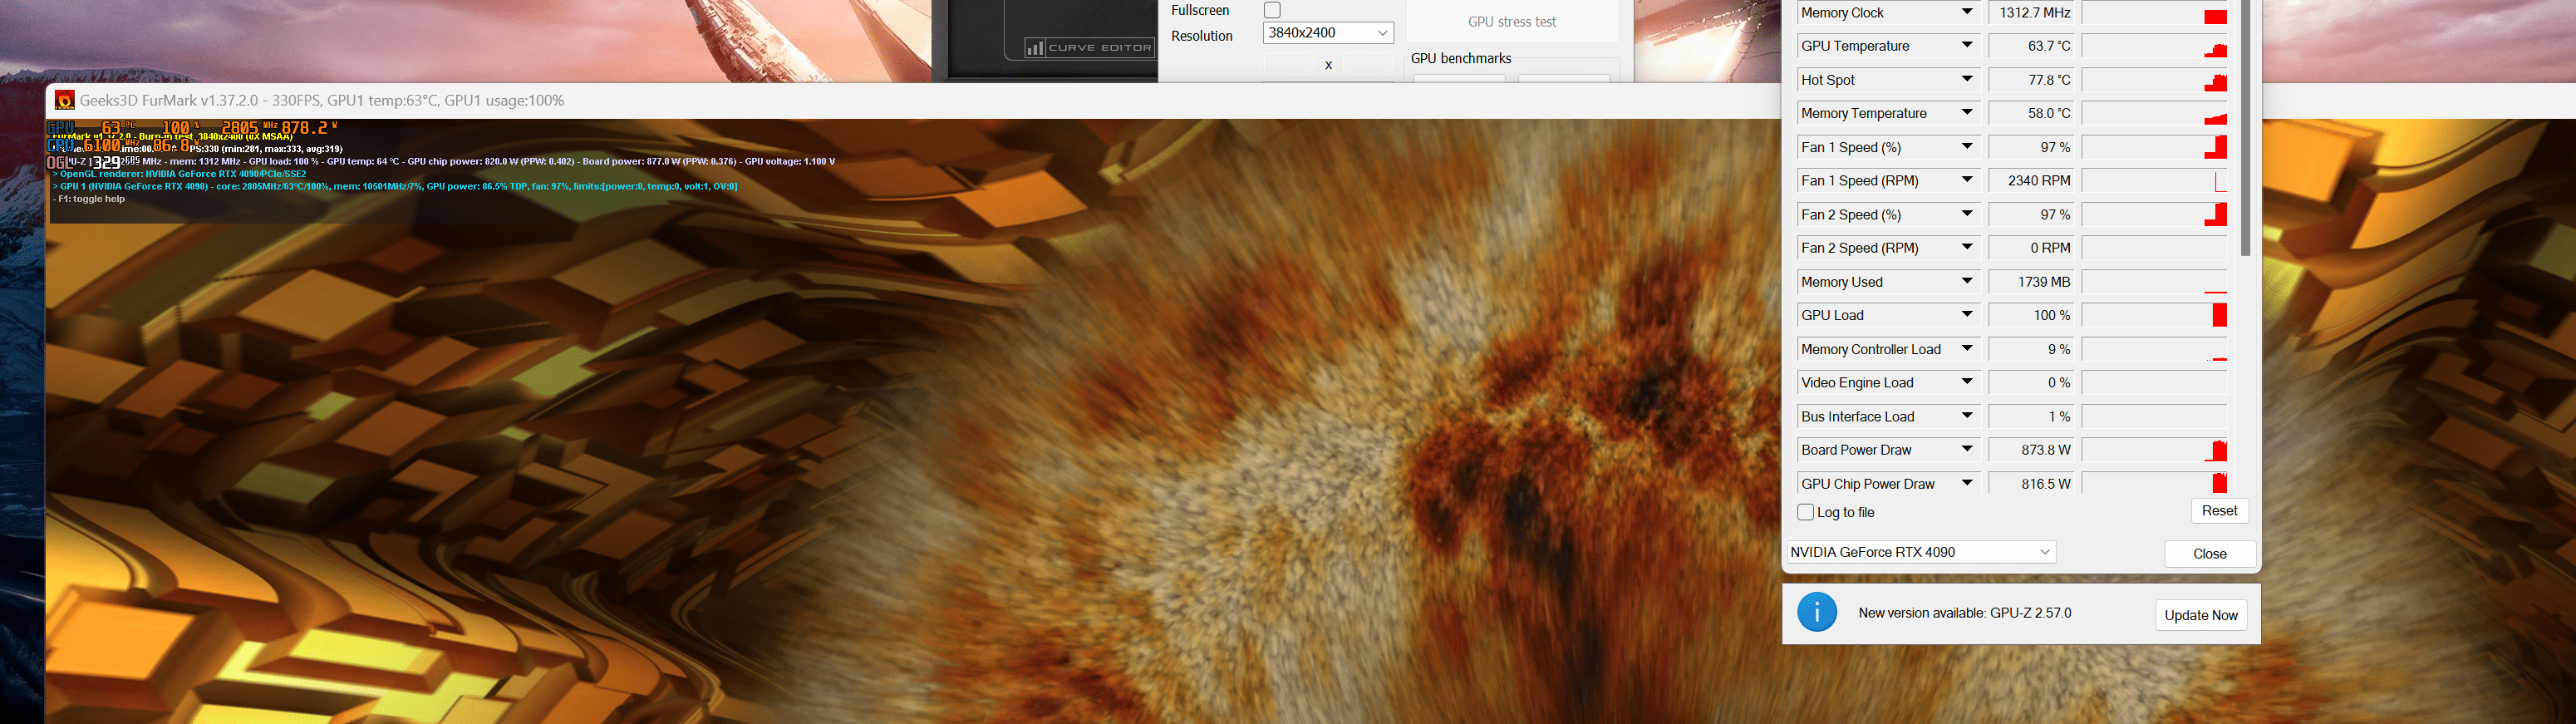Click the Board Power Draw history graph
The image size is (2576, 724).
pos(2155,450)
